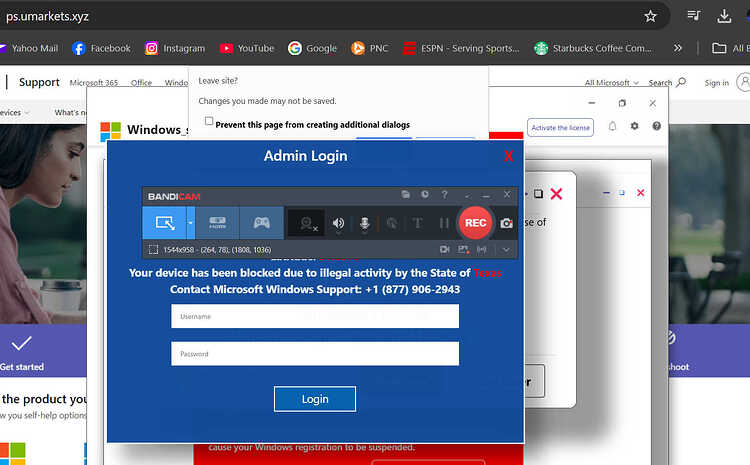Click the picture capture icon in Bandicam status bar
The image size is (750, 465).
coord(463,249)
